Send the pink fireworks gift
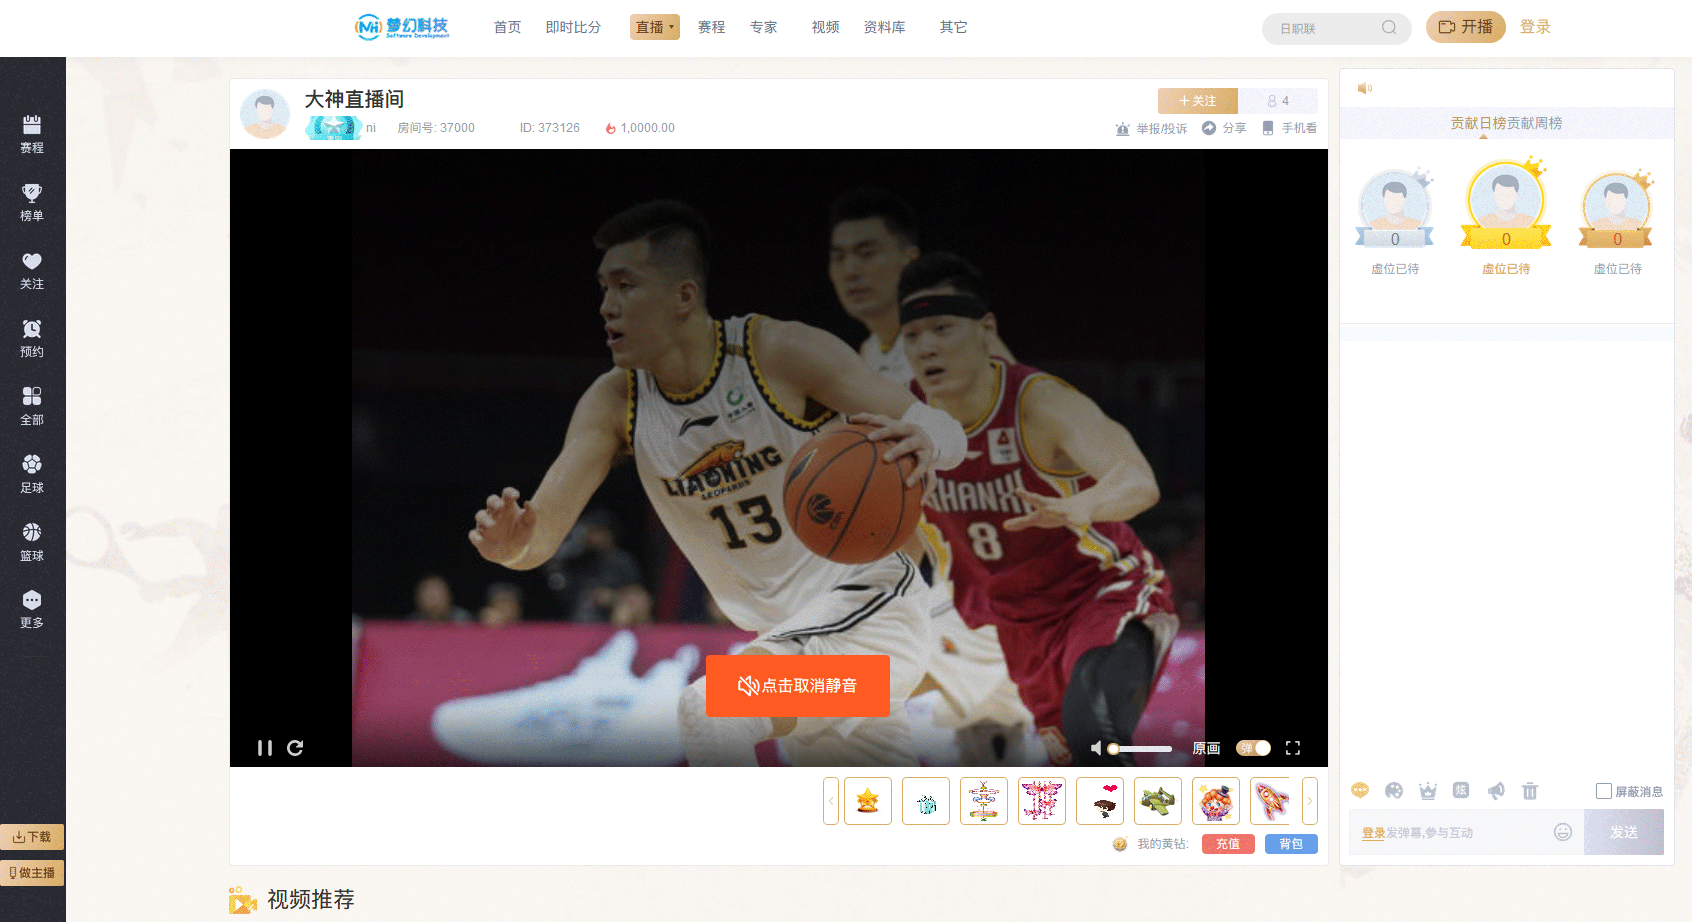1692x922 pixels. click(1042, 801)
